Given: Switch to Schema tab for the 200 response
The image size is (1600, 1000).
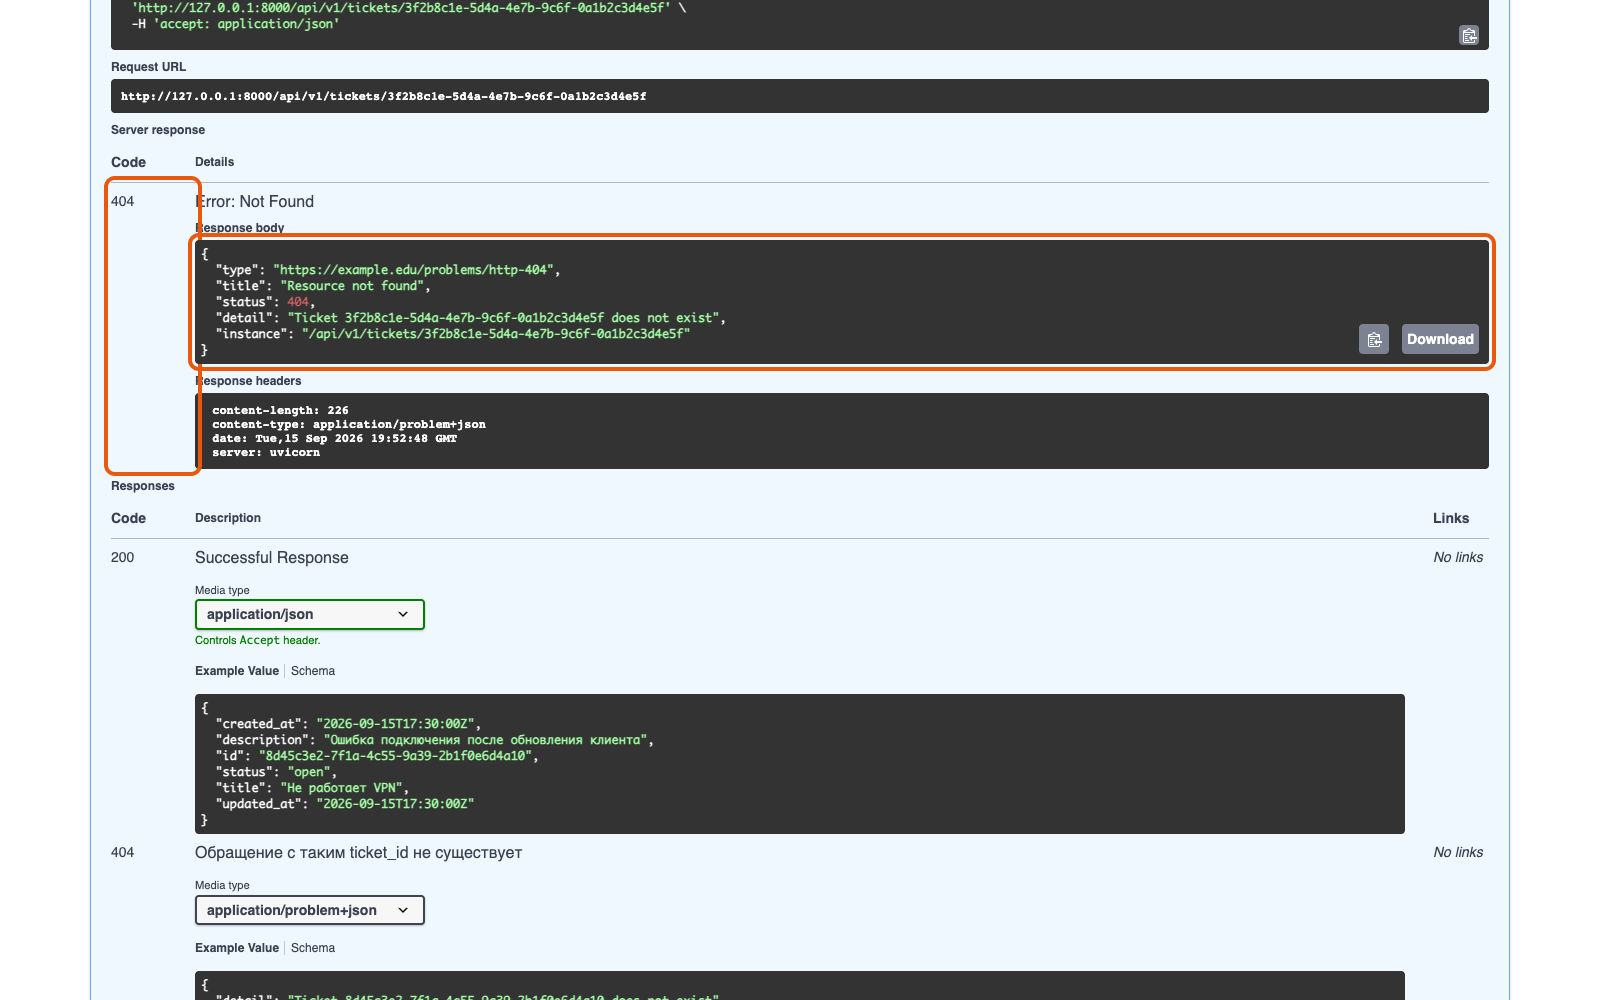Looking at the screenshot, I should click(313, 671).
